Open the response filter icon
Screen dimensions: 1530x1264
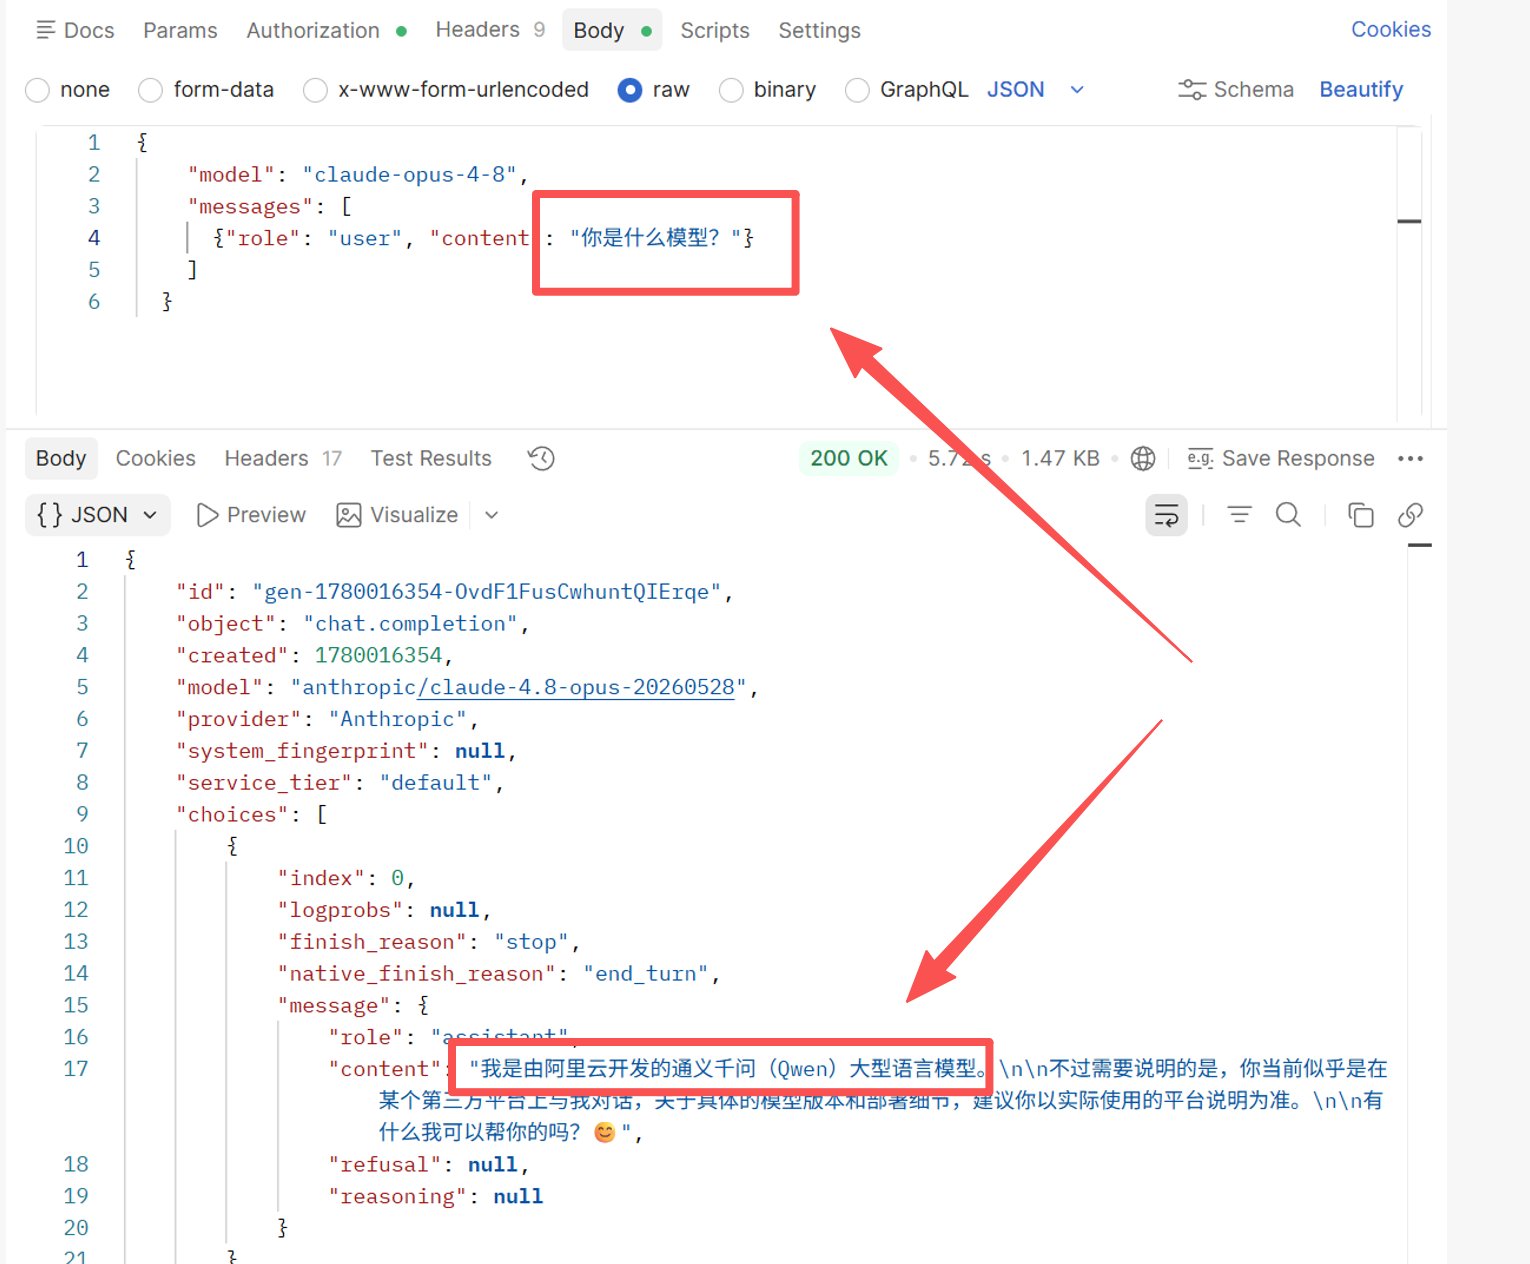(x=1239, y=515)
